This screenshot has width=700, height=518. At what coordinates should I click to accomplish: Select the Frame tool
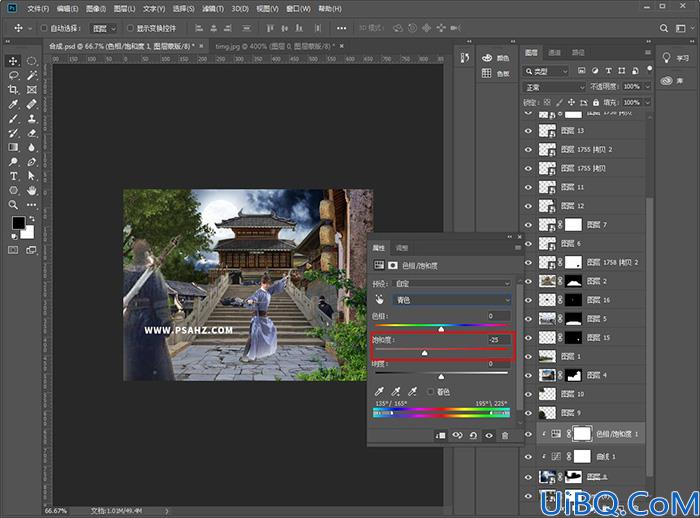point(31,89)
